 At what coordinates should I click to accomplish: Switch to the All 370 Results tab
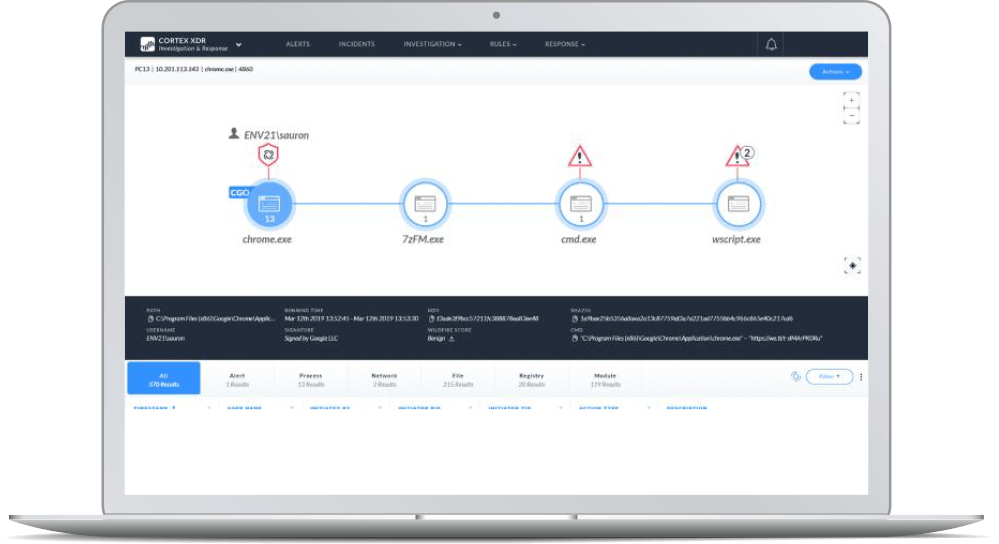coord(164,379)
